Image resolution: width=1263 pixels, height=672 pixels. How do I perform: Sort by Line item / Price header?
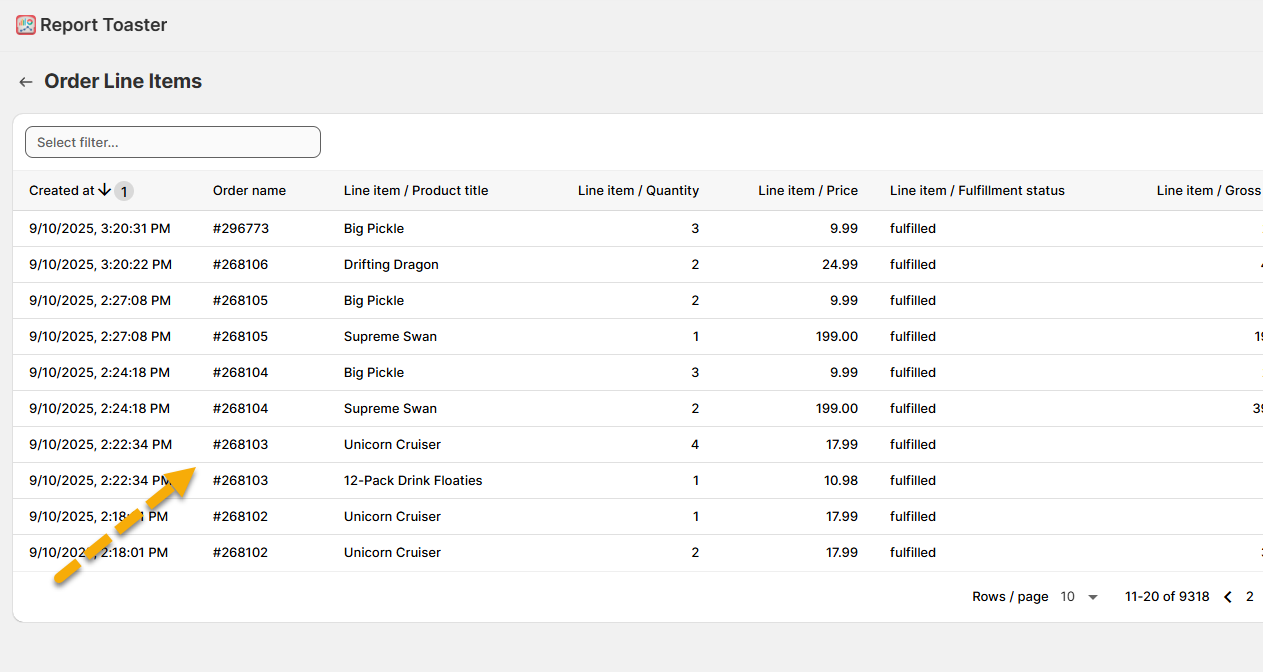807,191
